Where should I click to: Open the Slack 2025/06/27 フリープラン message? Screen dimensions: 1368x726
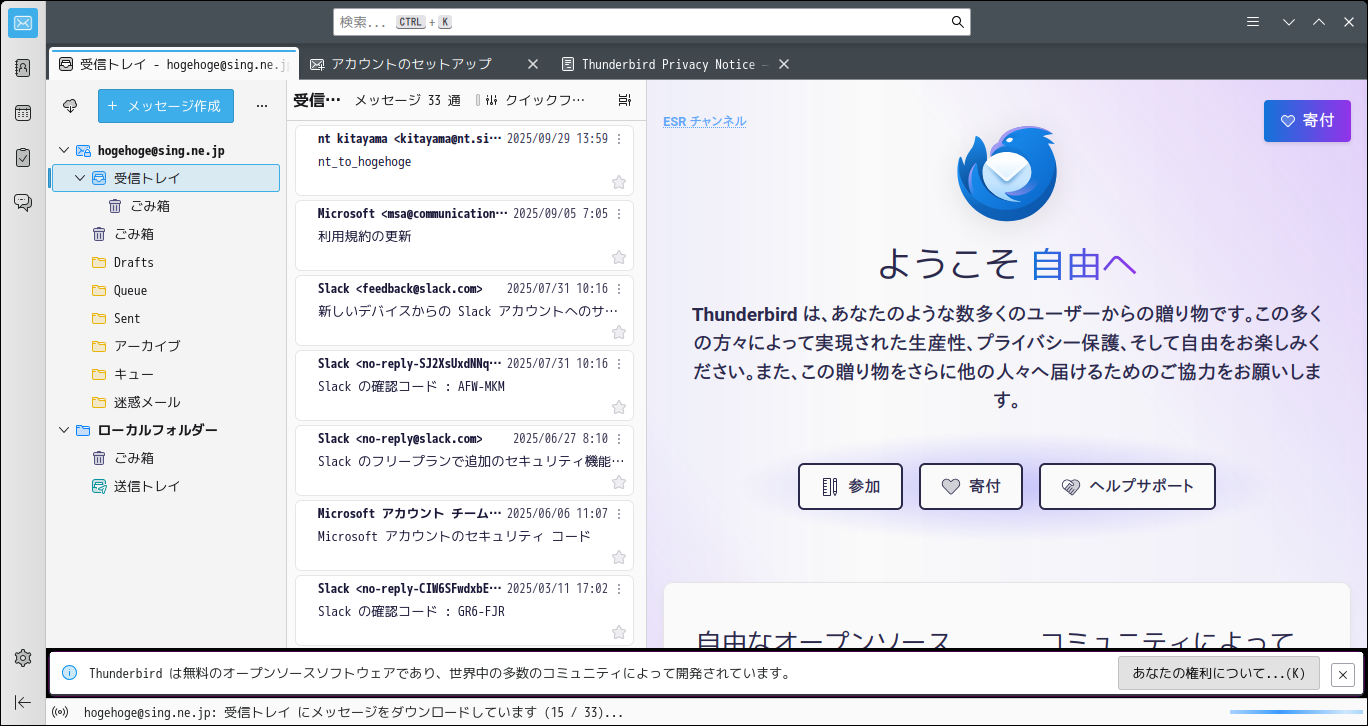(x=464, y=462)
